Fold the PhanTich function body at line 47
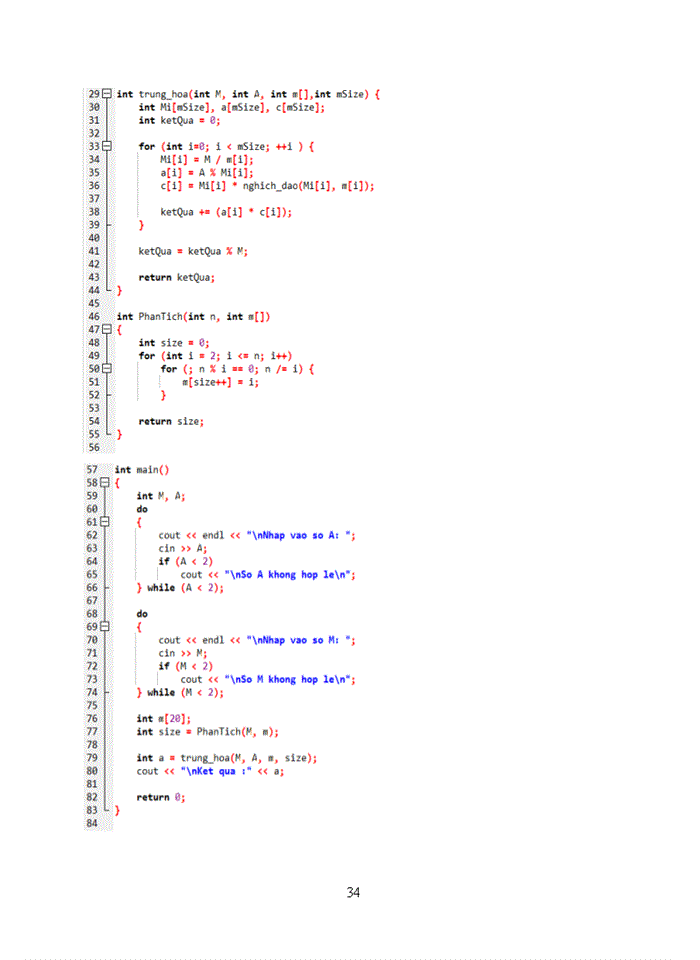 107,329
